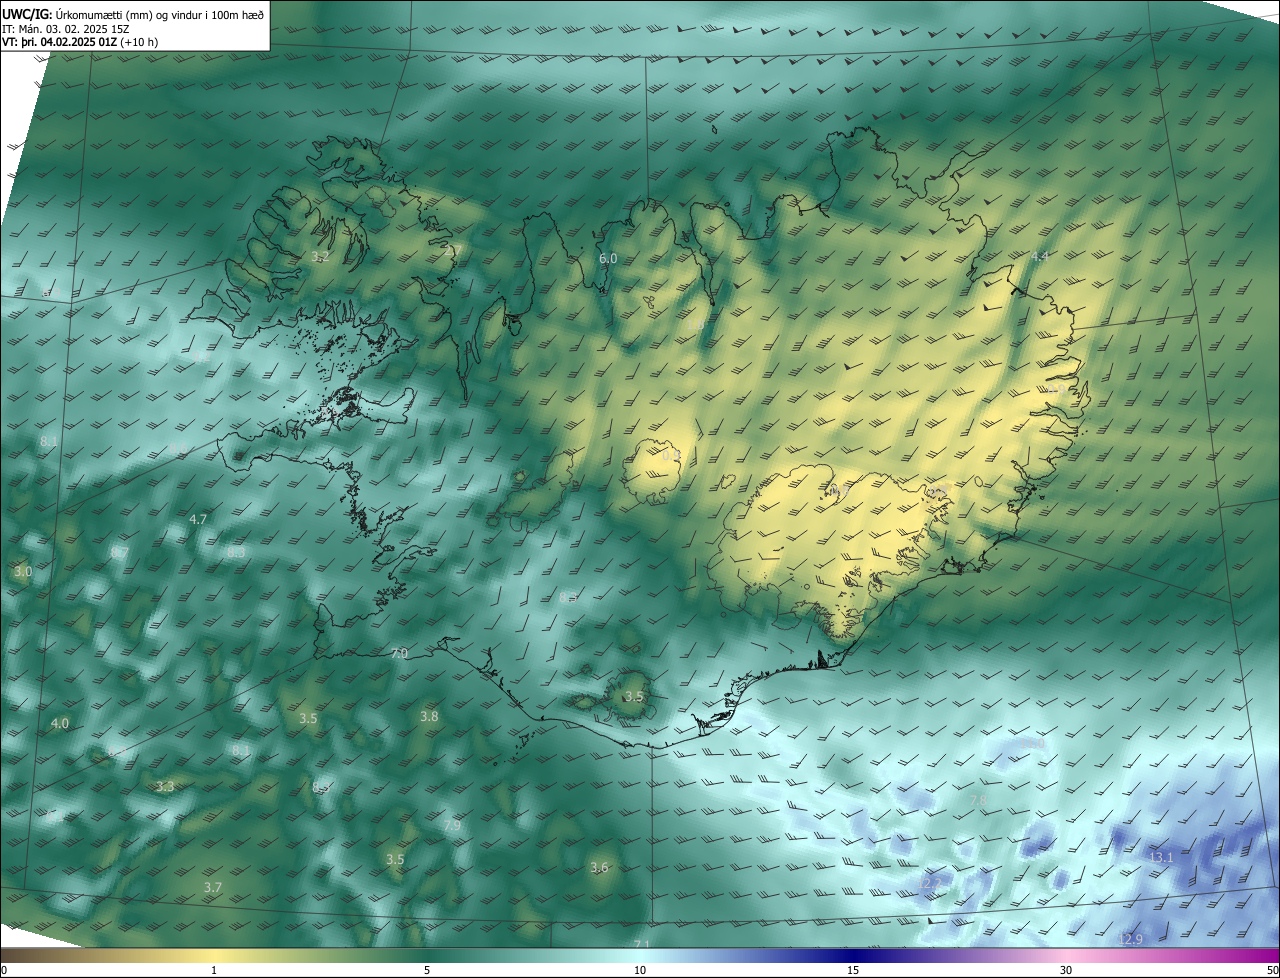Select the colour scale tick label 5

point(427,970)
